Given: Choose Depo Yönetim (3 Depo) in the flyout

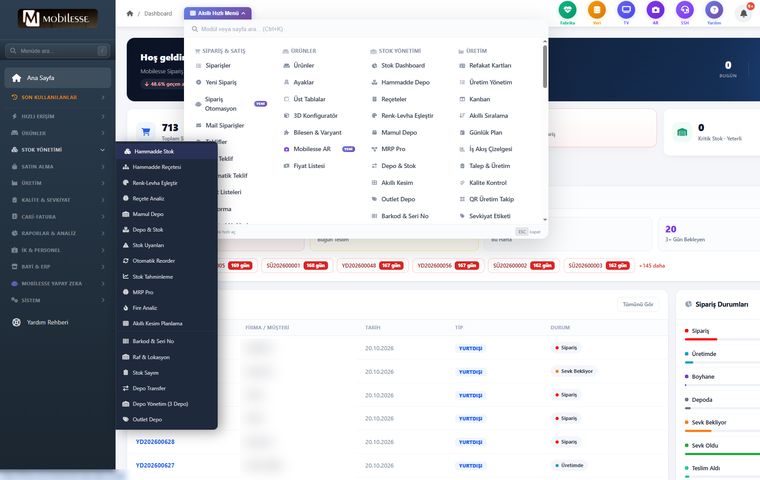Looking at the screenshot, I should 166,404.
